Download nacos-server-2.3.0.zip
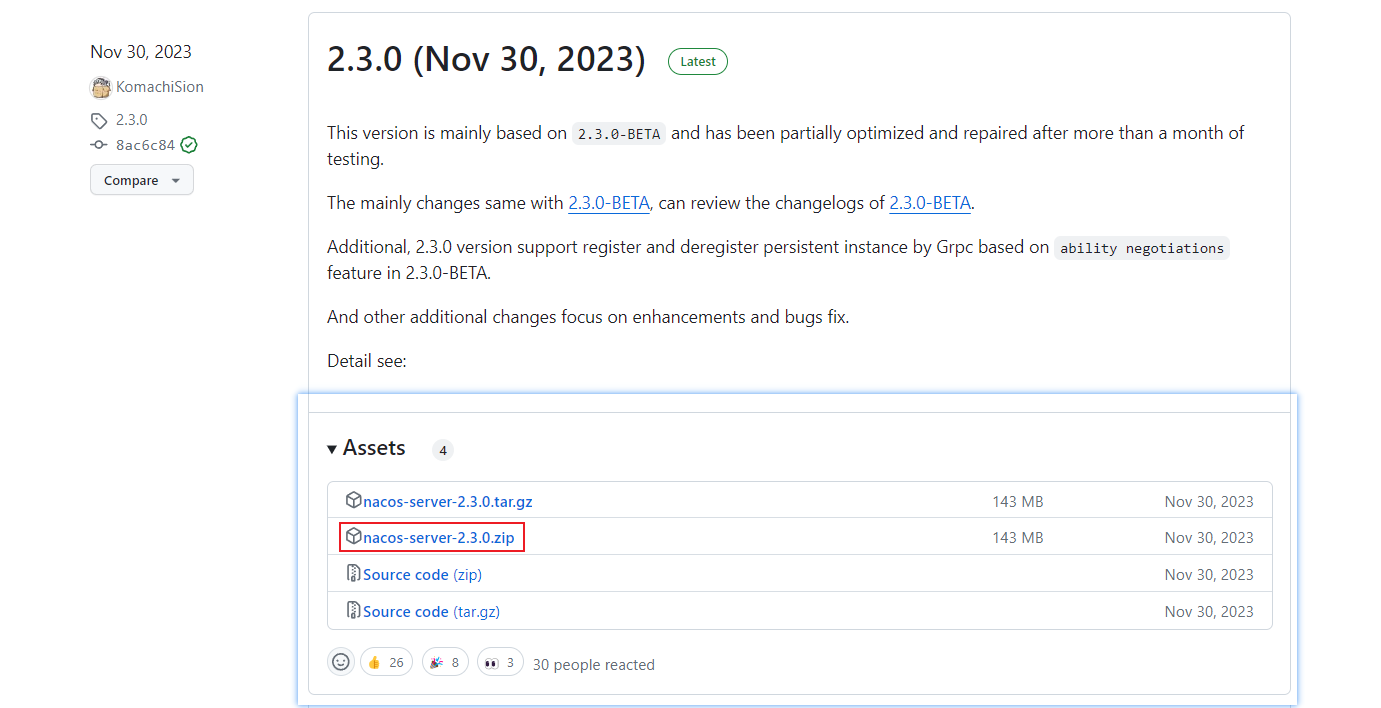 439,538
